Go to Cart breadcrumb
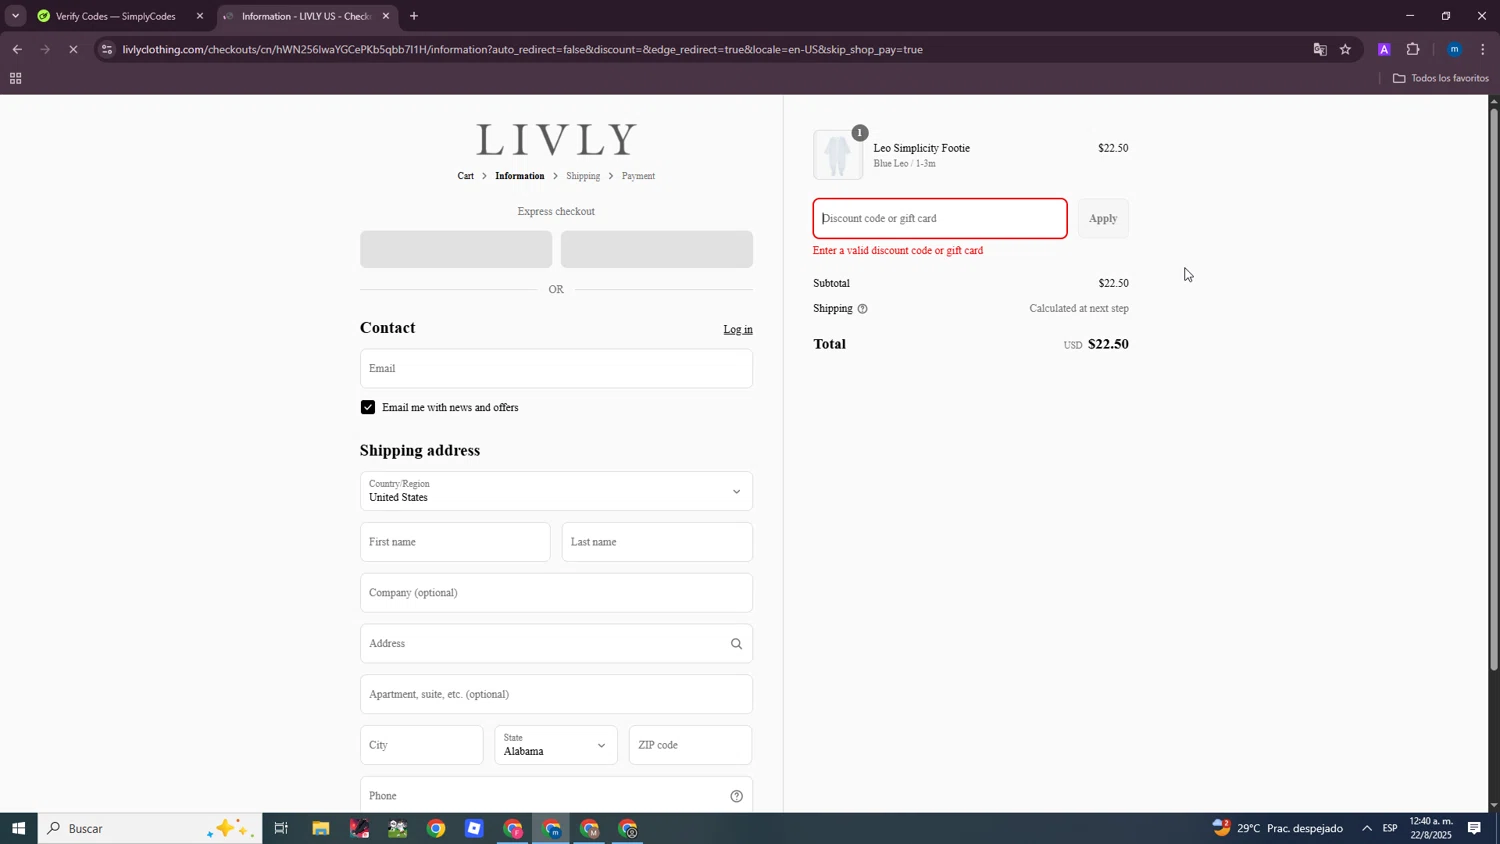 [466, 176]
